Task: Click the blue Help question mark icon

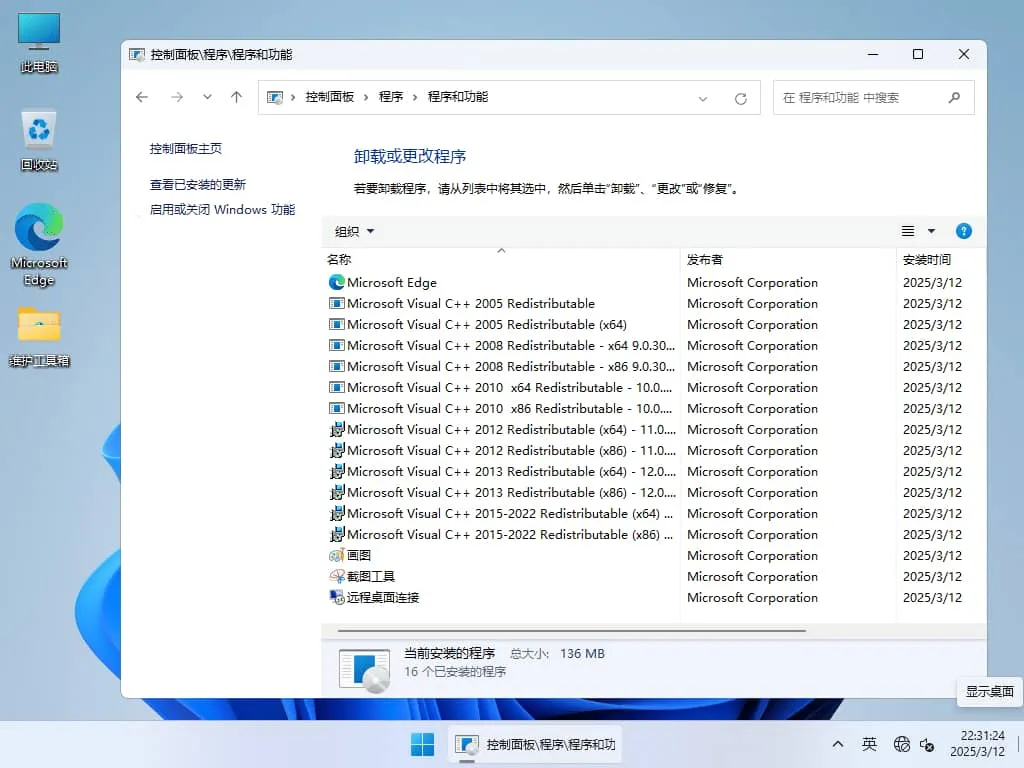Action: point(963,230)
